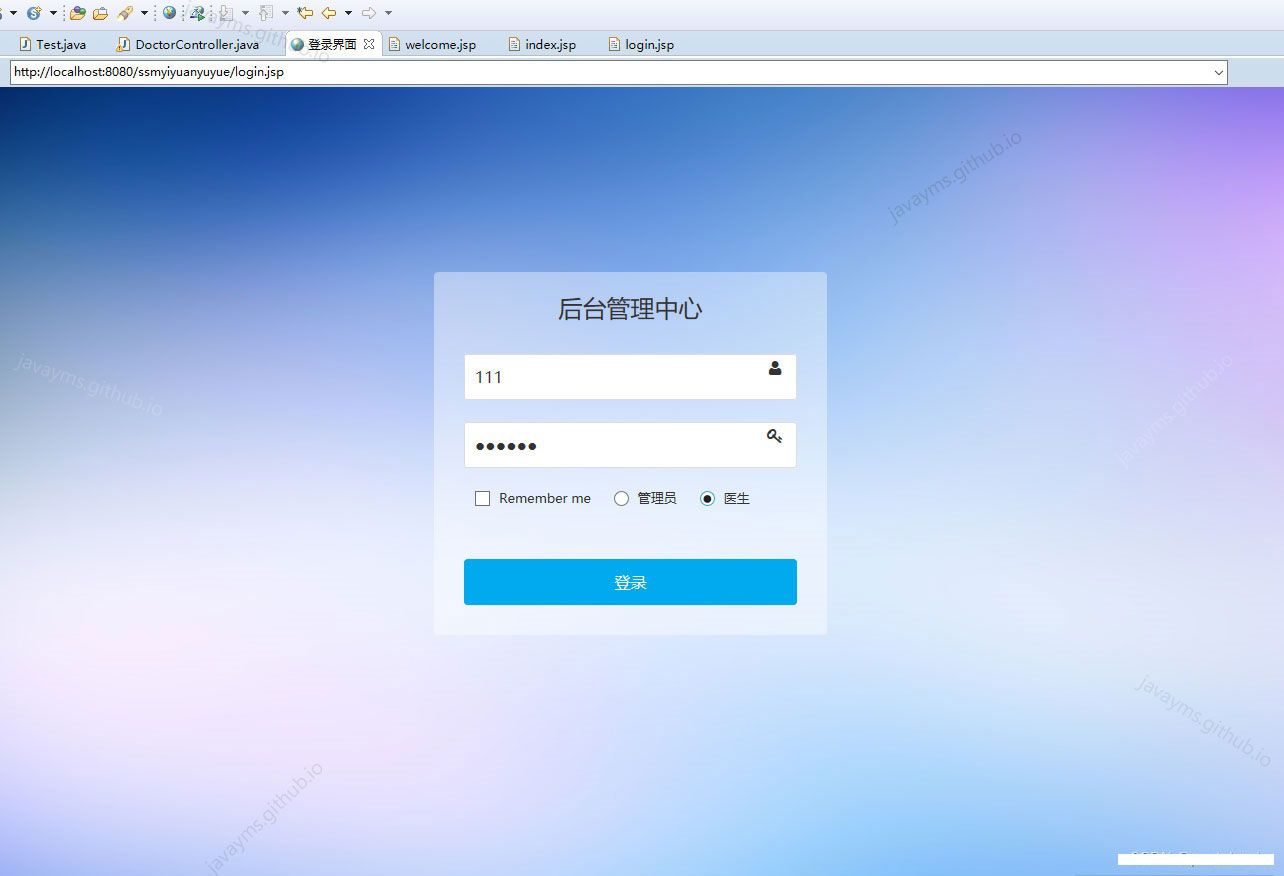
Task: Click the username person icon in login form
Action: point(775,369)
